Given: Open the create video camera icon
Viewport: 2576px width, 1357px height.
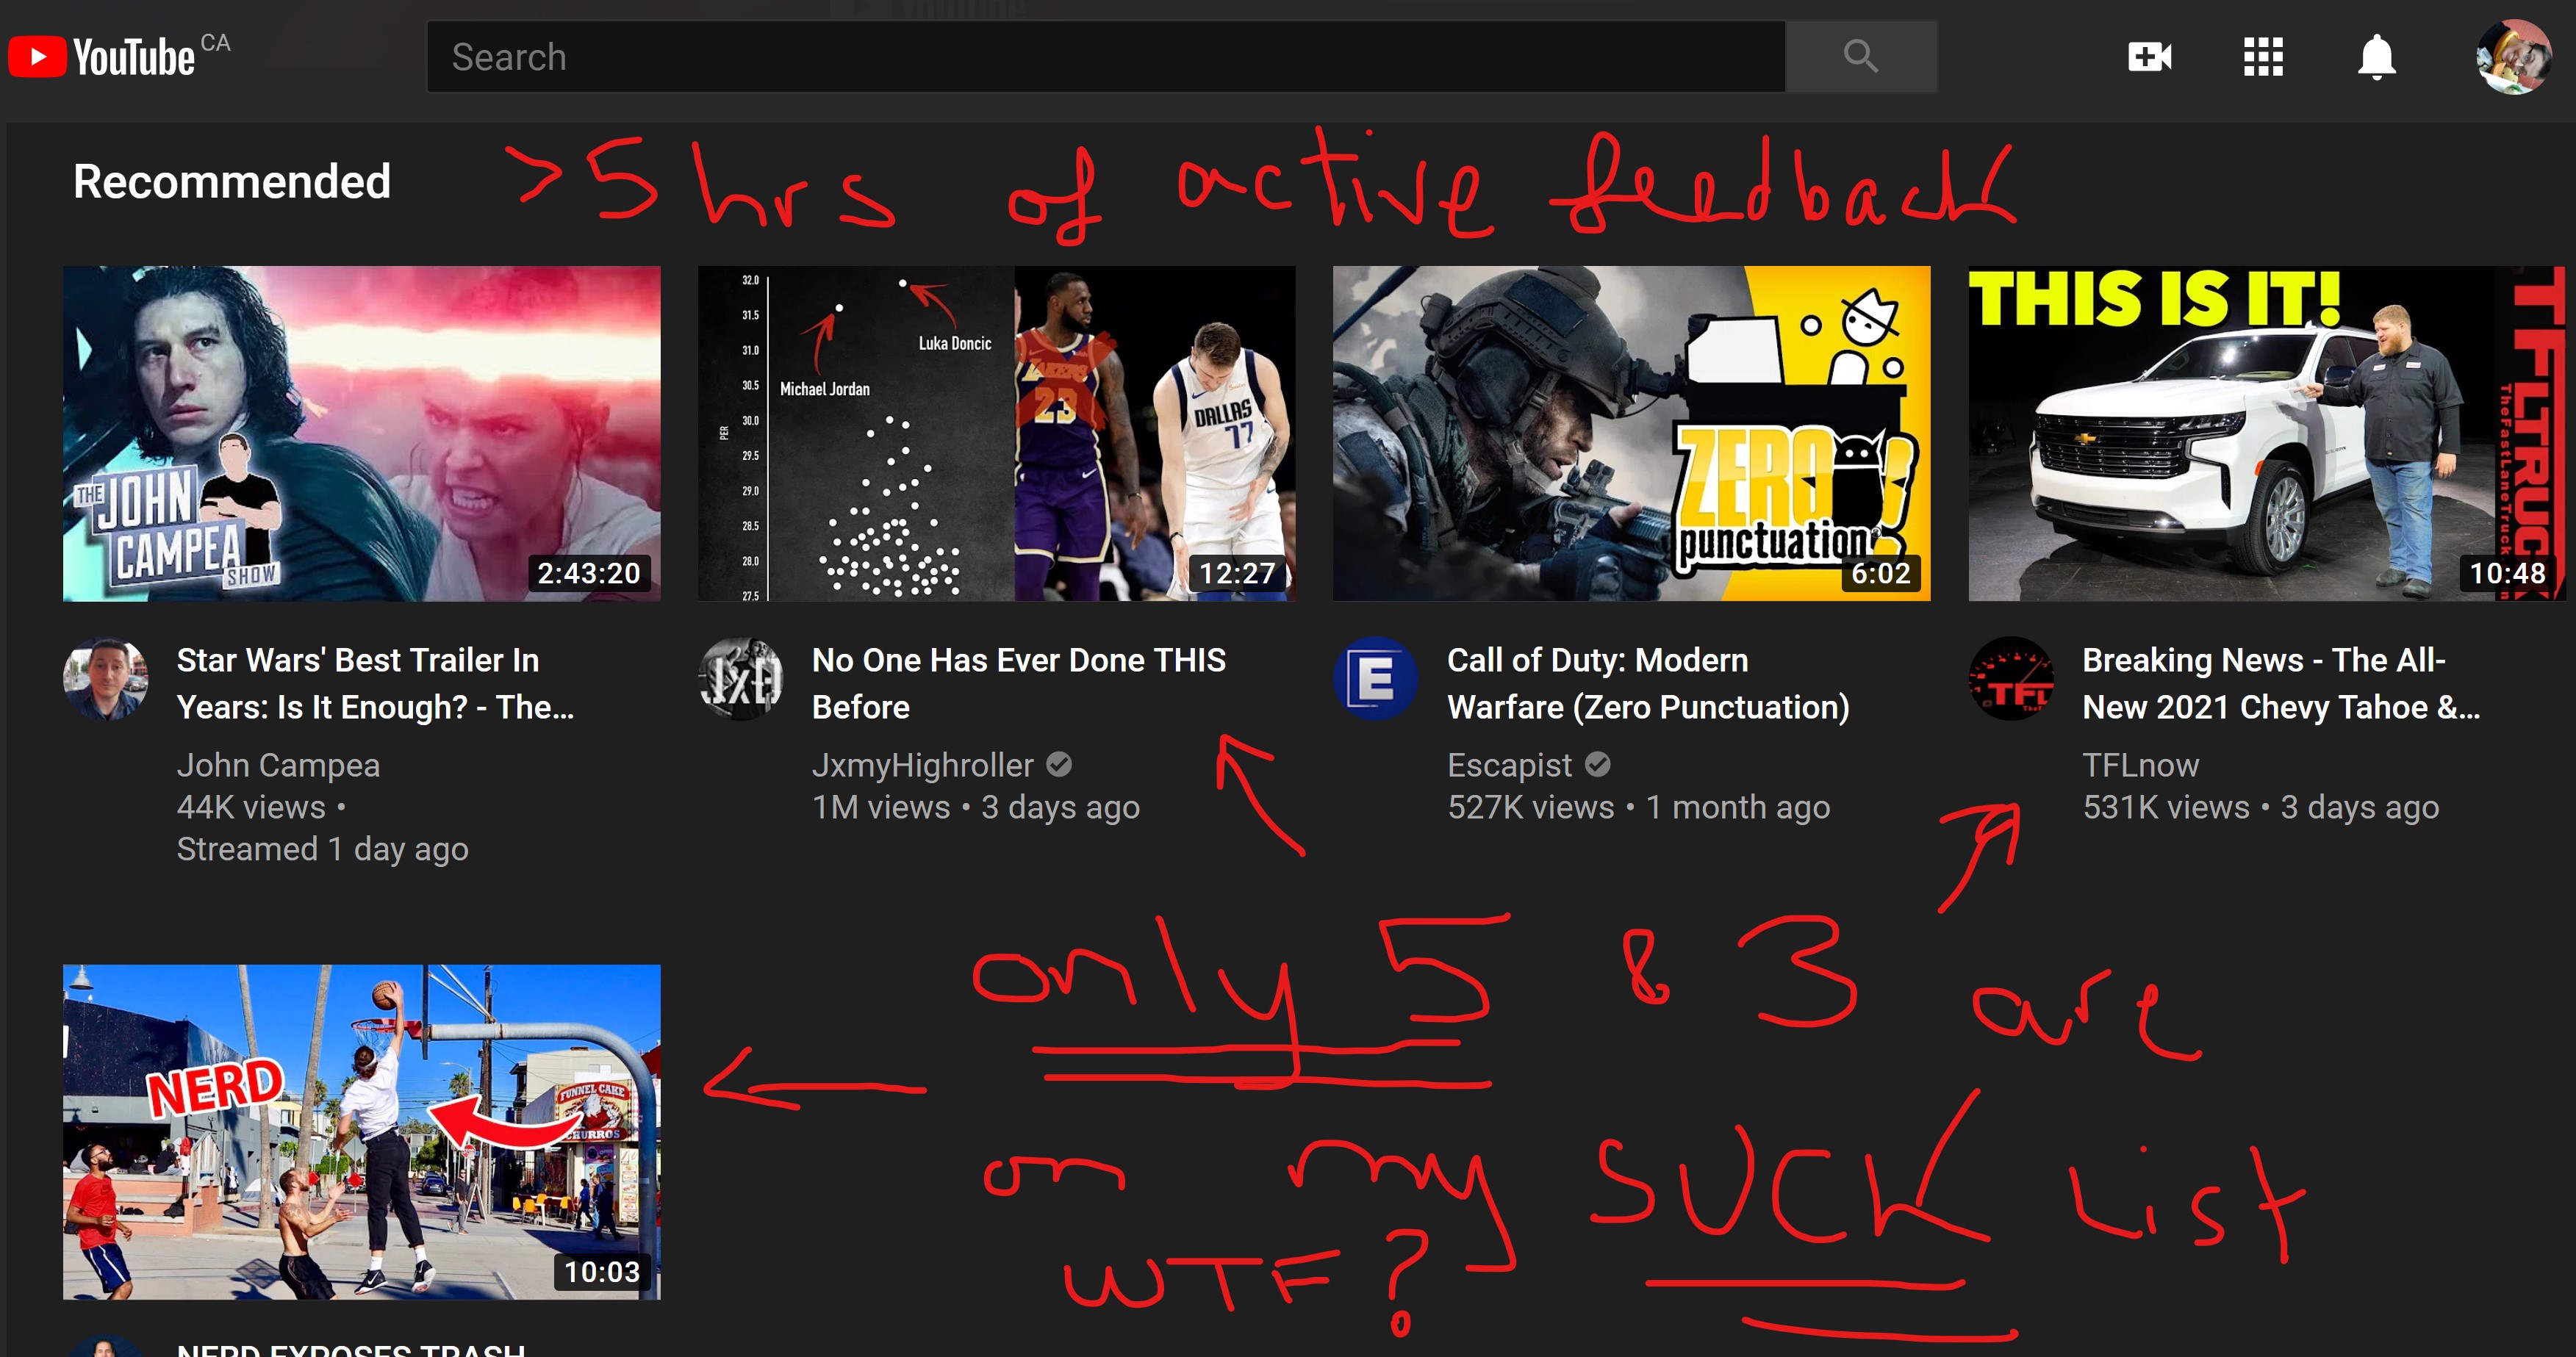Looking at the screenshot, I should (2149, 57).
